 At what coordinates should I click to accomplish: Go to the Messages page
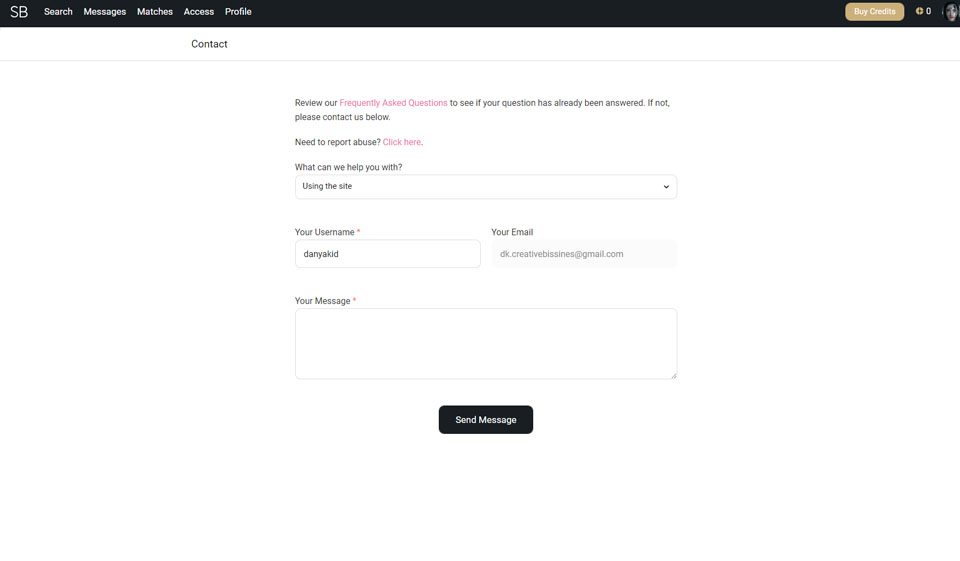105,12
